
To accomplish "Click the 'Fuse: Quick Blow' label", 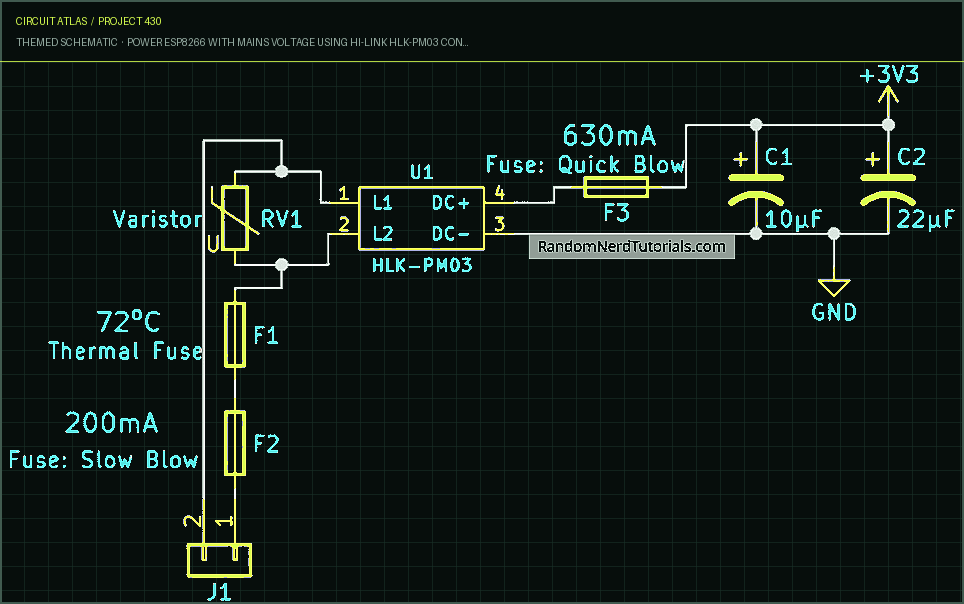I will coord(585,165).
